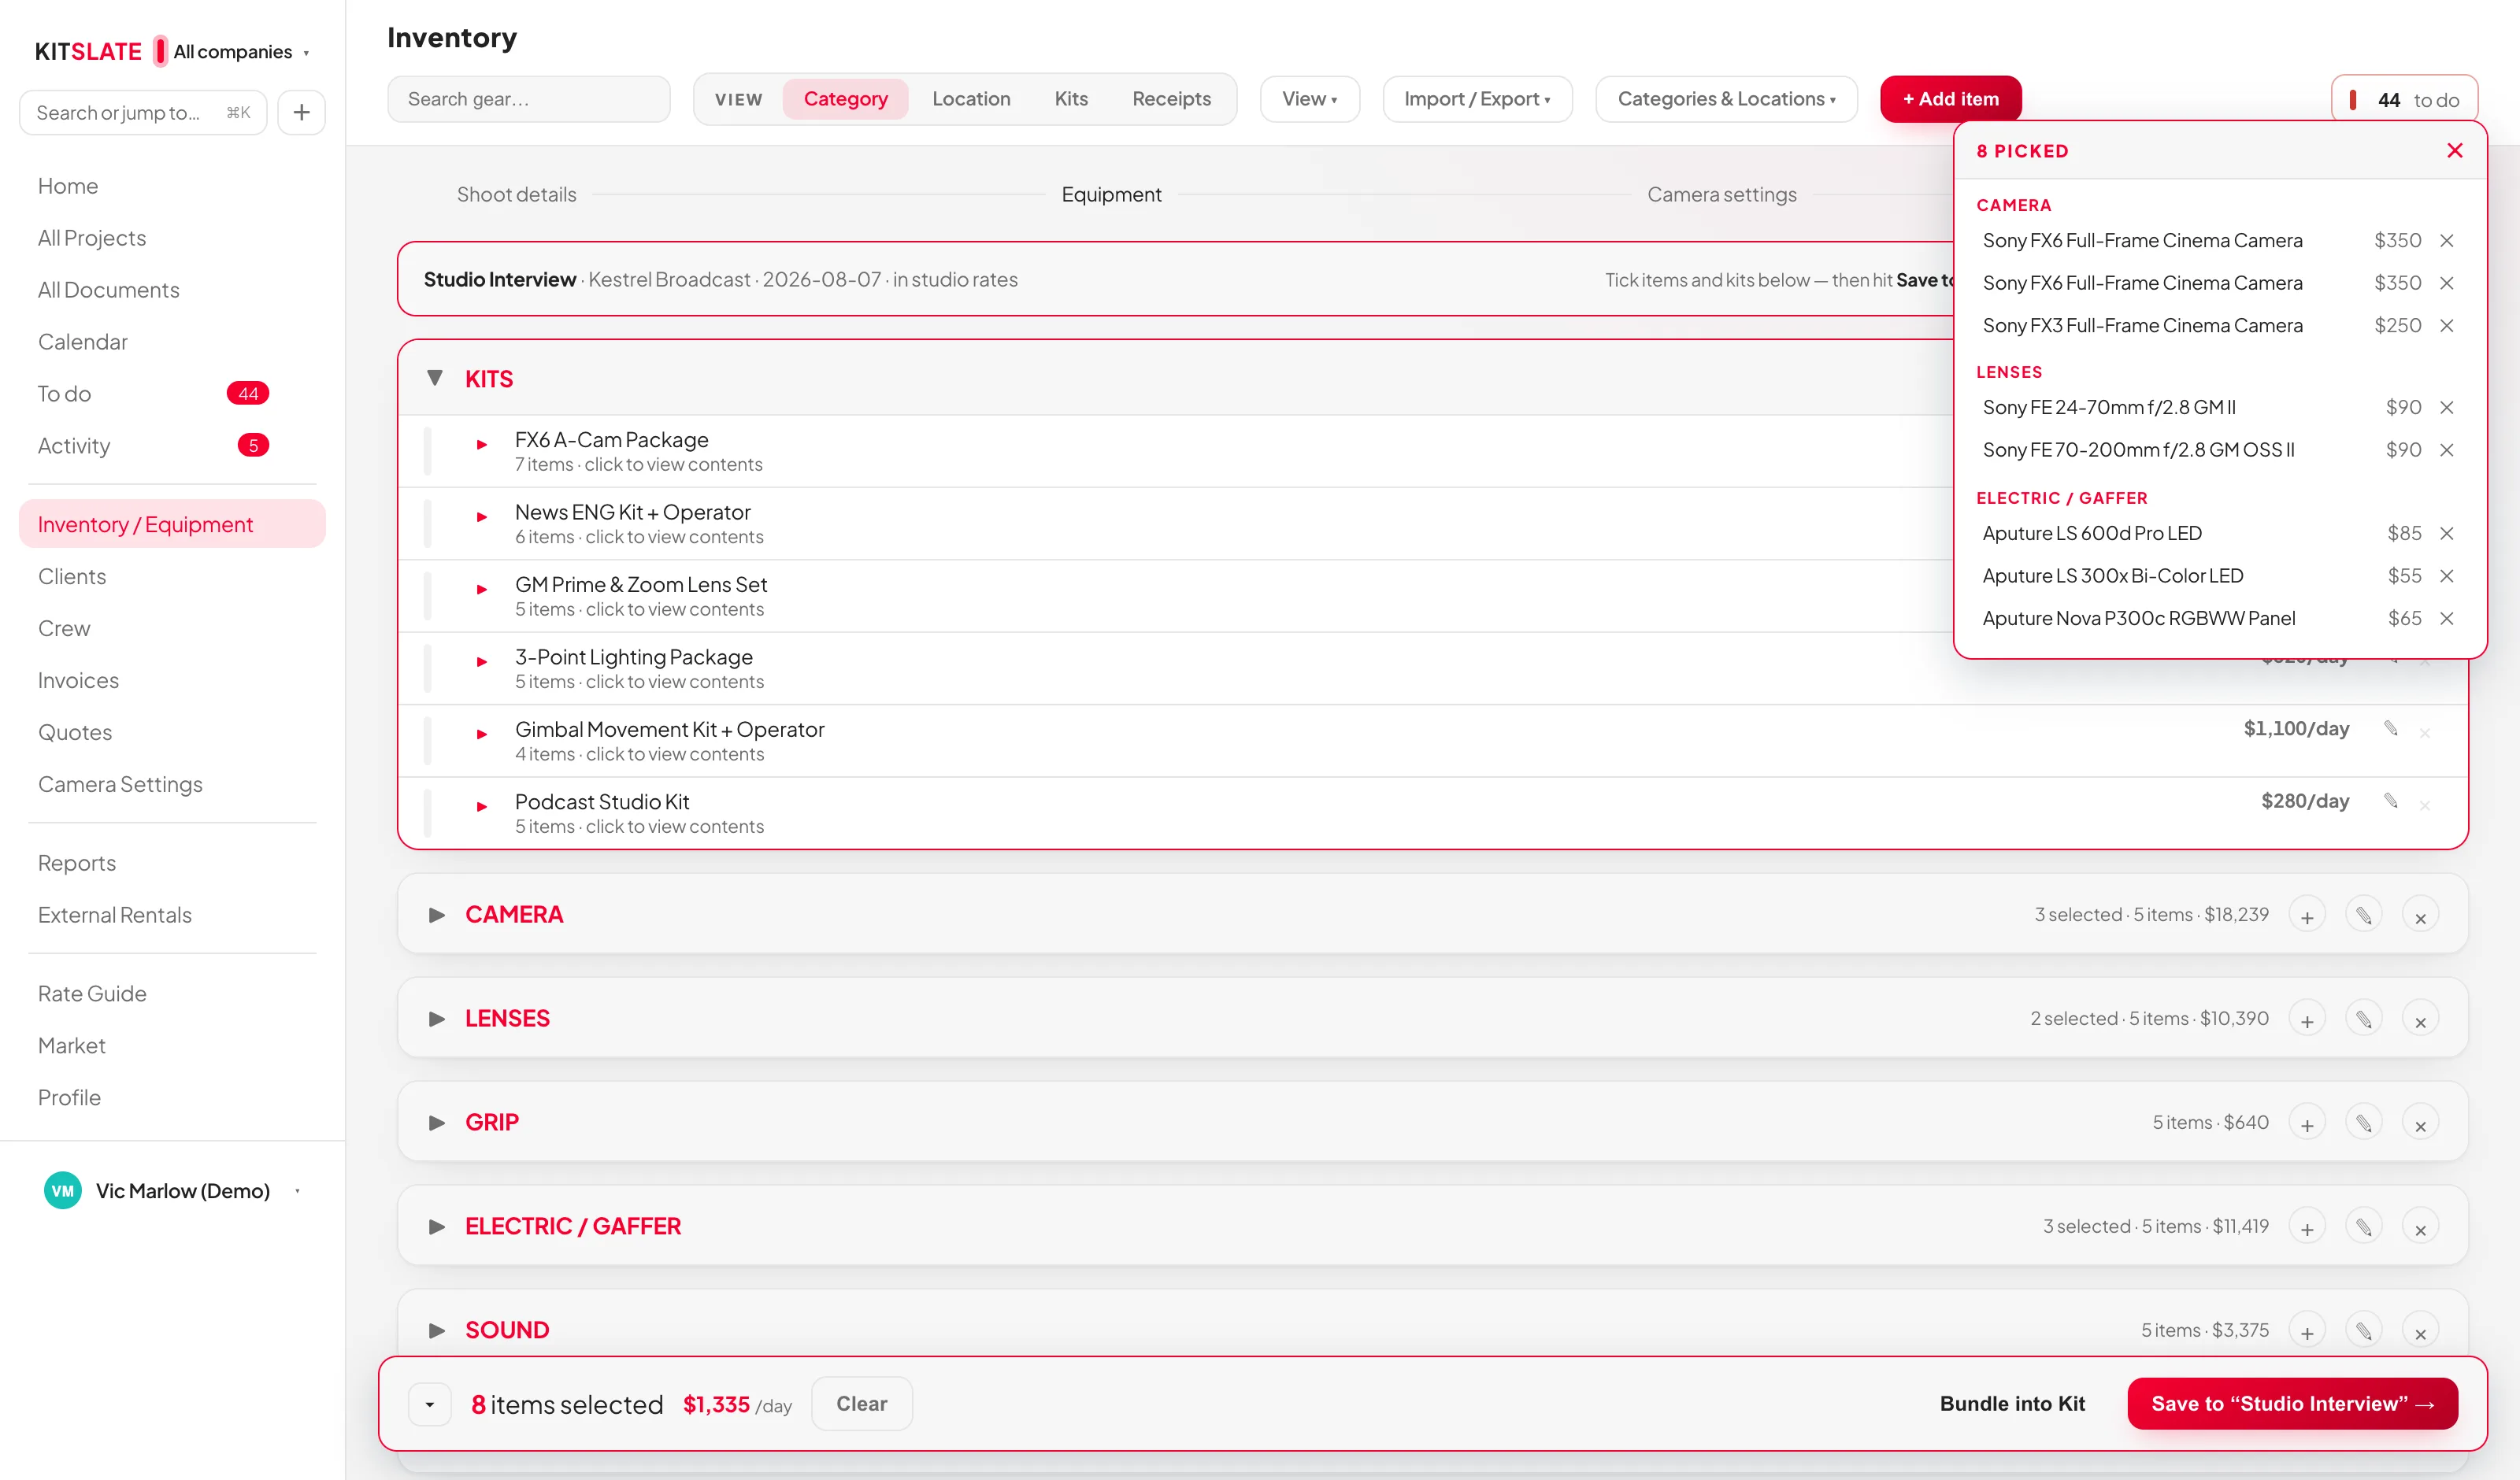Expand the ELECTRIC / GAFFER category
The height and width of the screenshot is (1480, 2520).
click(x=437, y=1227)
